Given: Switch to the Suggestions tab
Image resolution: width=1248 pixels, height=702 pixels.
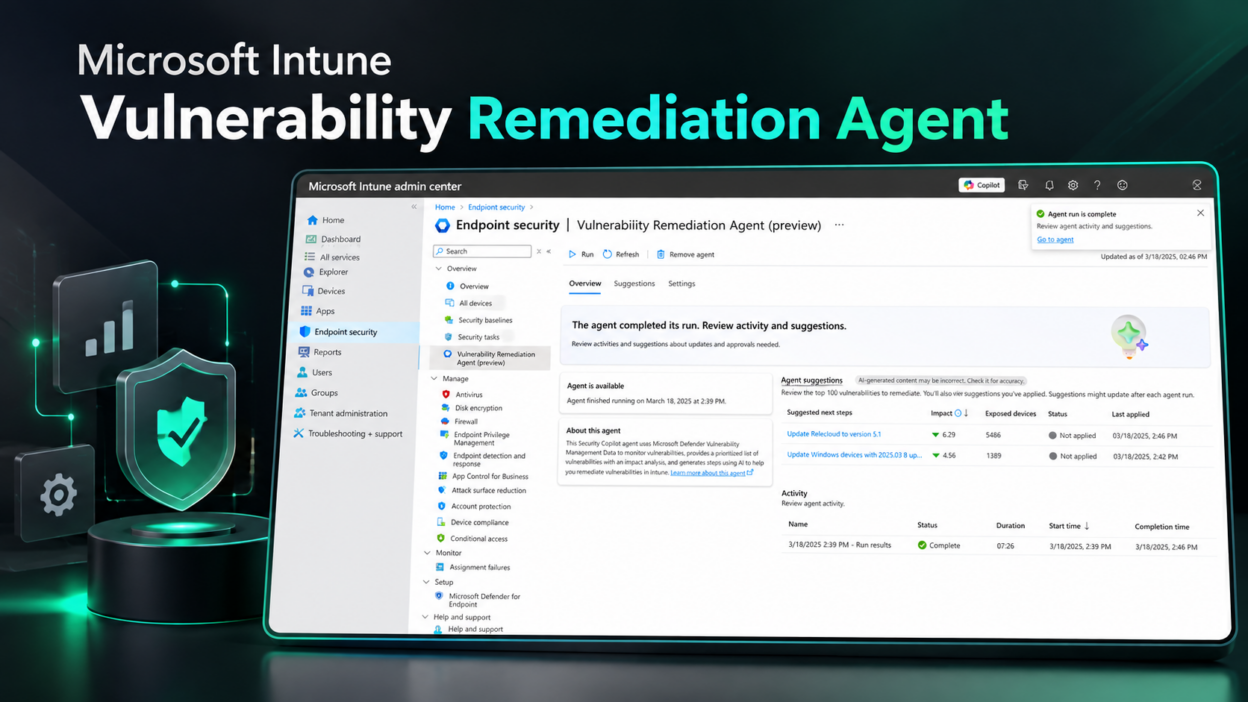Looking at the screenshot, I should (x=634, y=284).
